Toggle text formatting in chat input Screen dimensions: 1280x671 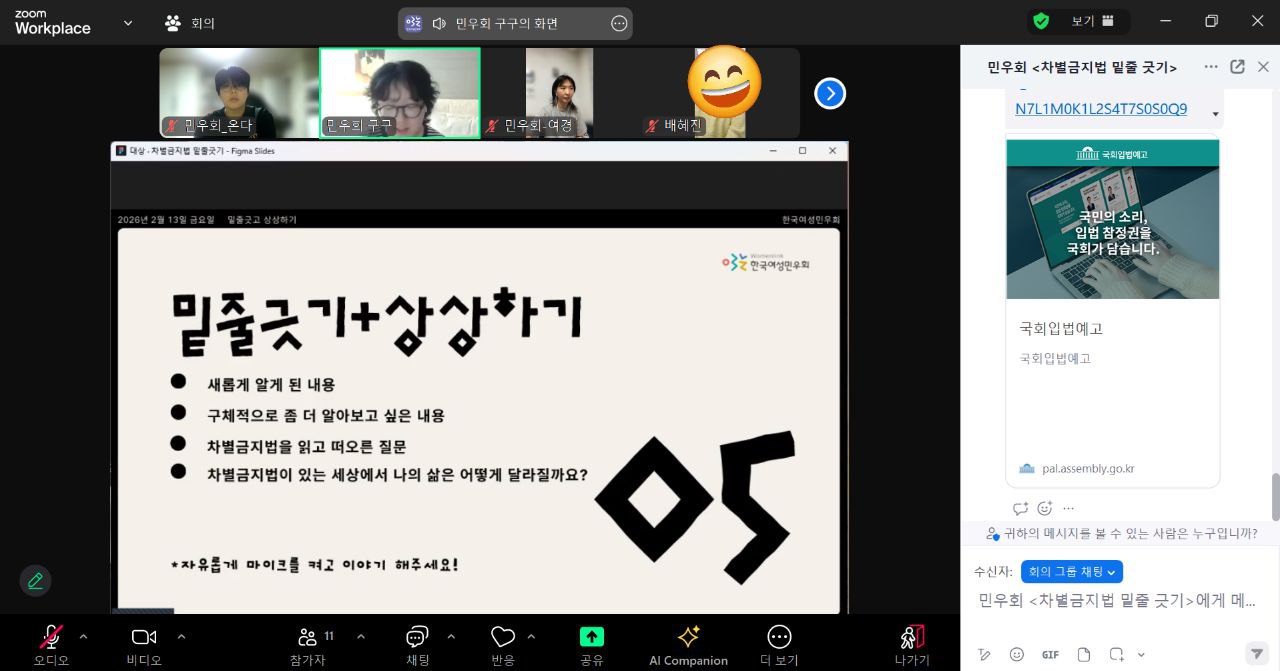984,654
